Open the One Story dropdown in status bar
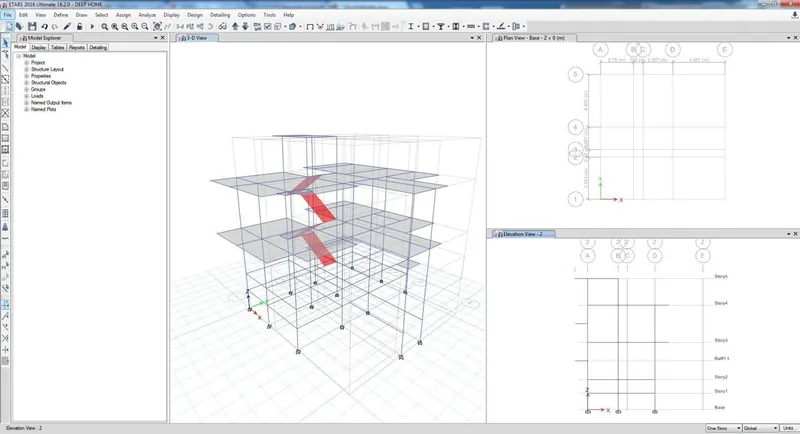Viewport: 800px width, 434px height. 723,428
